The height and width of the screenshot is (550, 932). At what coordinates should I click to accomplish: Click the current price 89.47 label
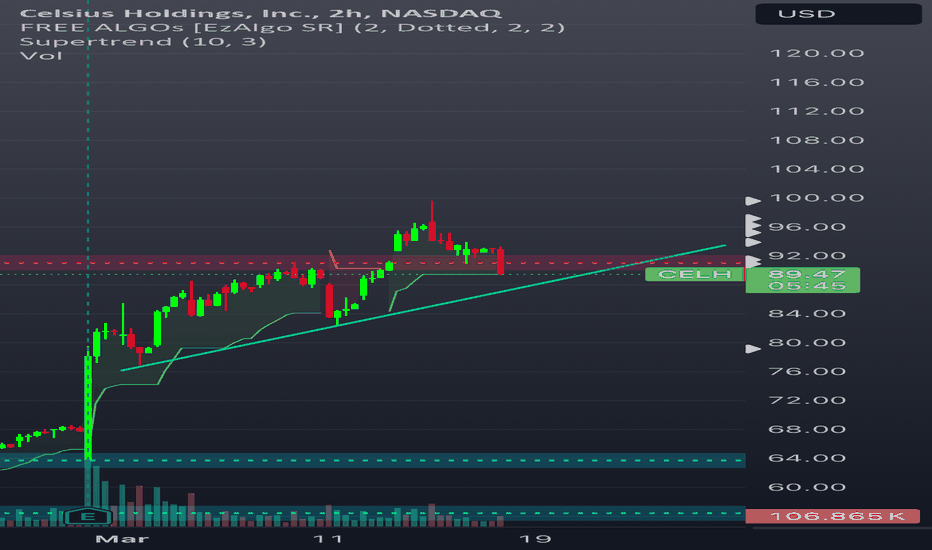tap(806, 274)
